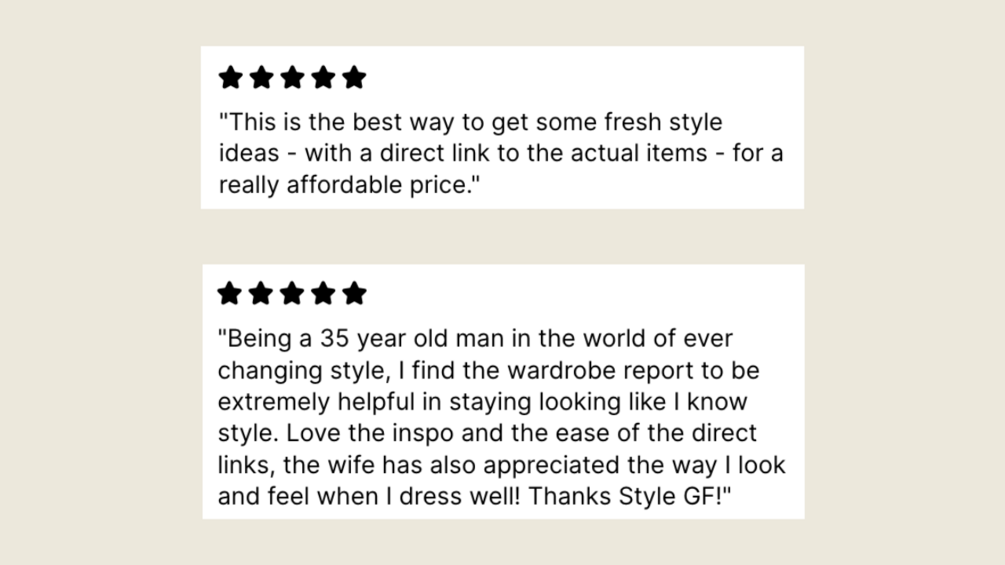Click the fourth star in the bottom review
The width and height of the screenshot is (1005, 565).
[323, 294]
